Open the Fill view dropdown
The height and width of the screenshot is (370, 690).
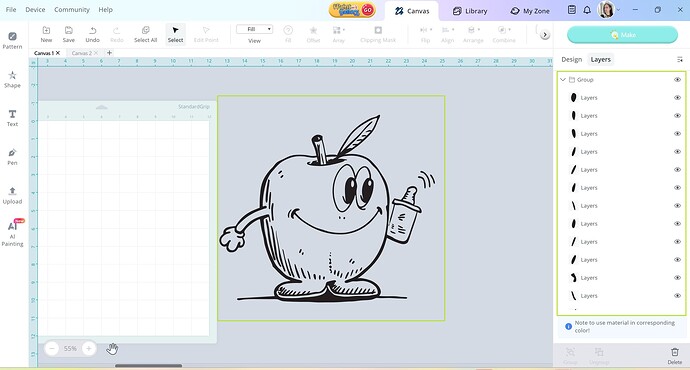(254, 29)
